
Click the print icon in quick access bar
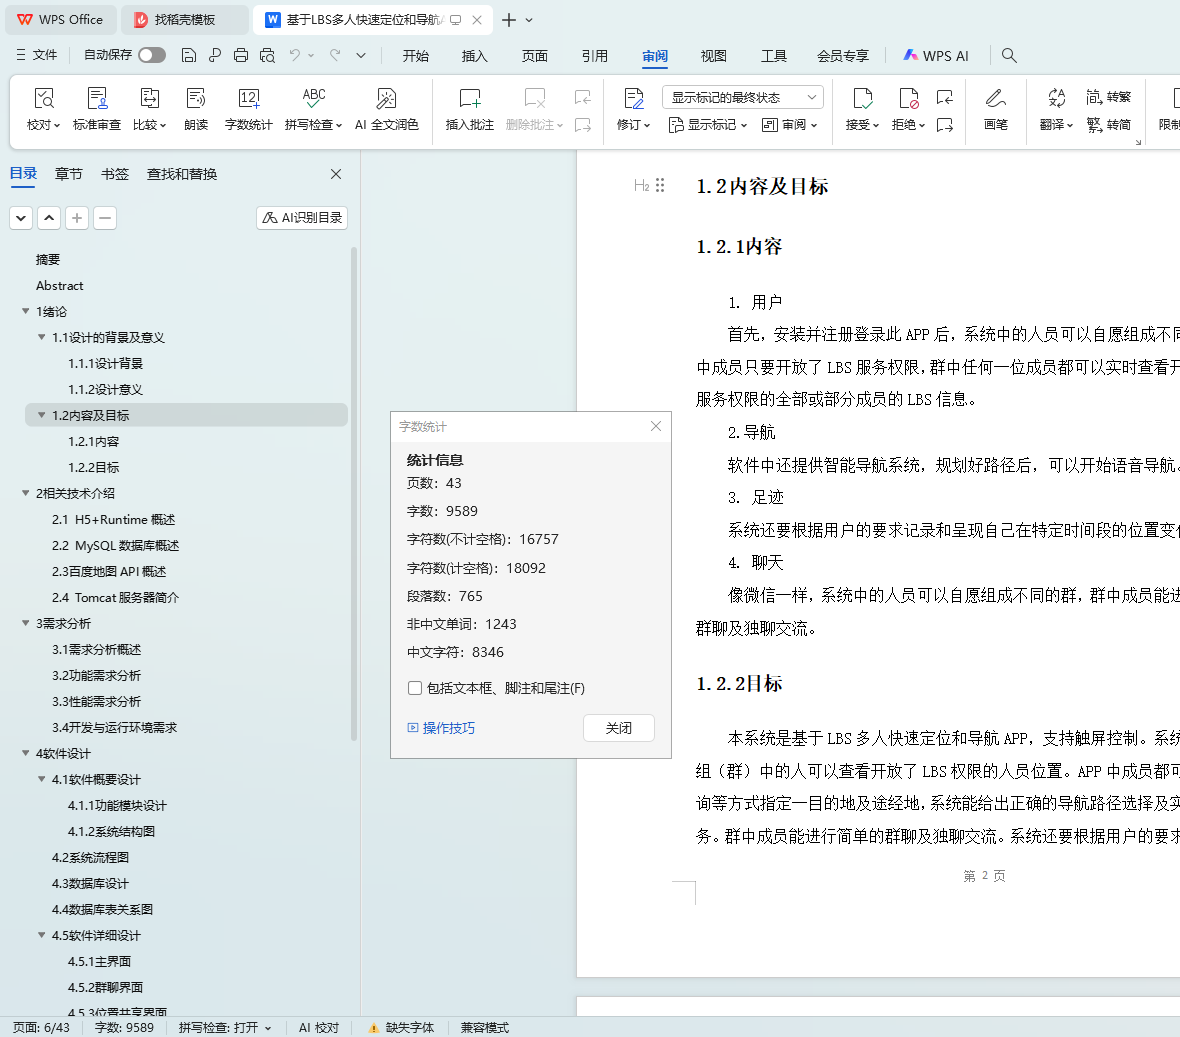241,55
